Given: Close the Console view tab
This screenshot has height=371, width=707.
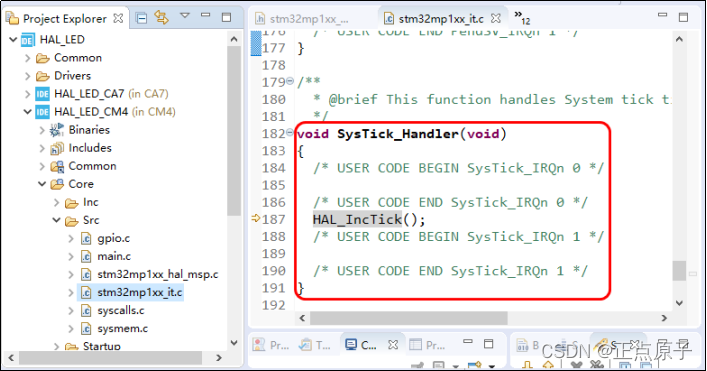Looking at the screenshot, I should coord(393,345).
